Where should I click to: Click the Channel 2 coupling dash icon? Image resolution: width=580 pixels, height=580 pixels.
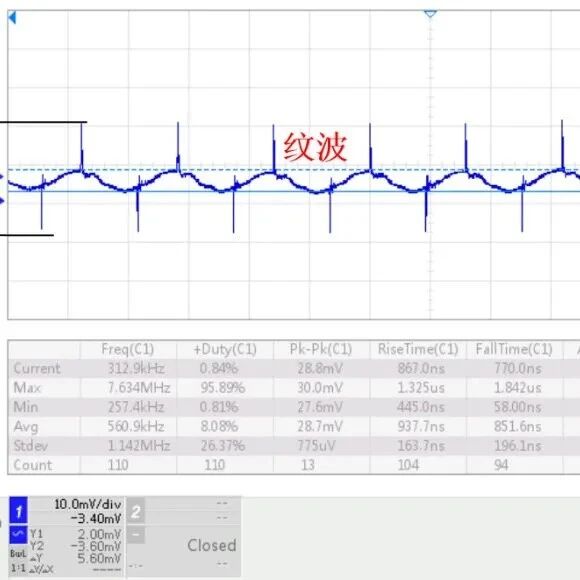coord(135,535)
